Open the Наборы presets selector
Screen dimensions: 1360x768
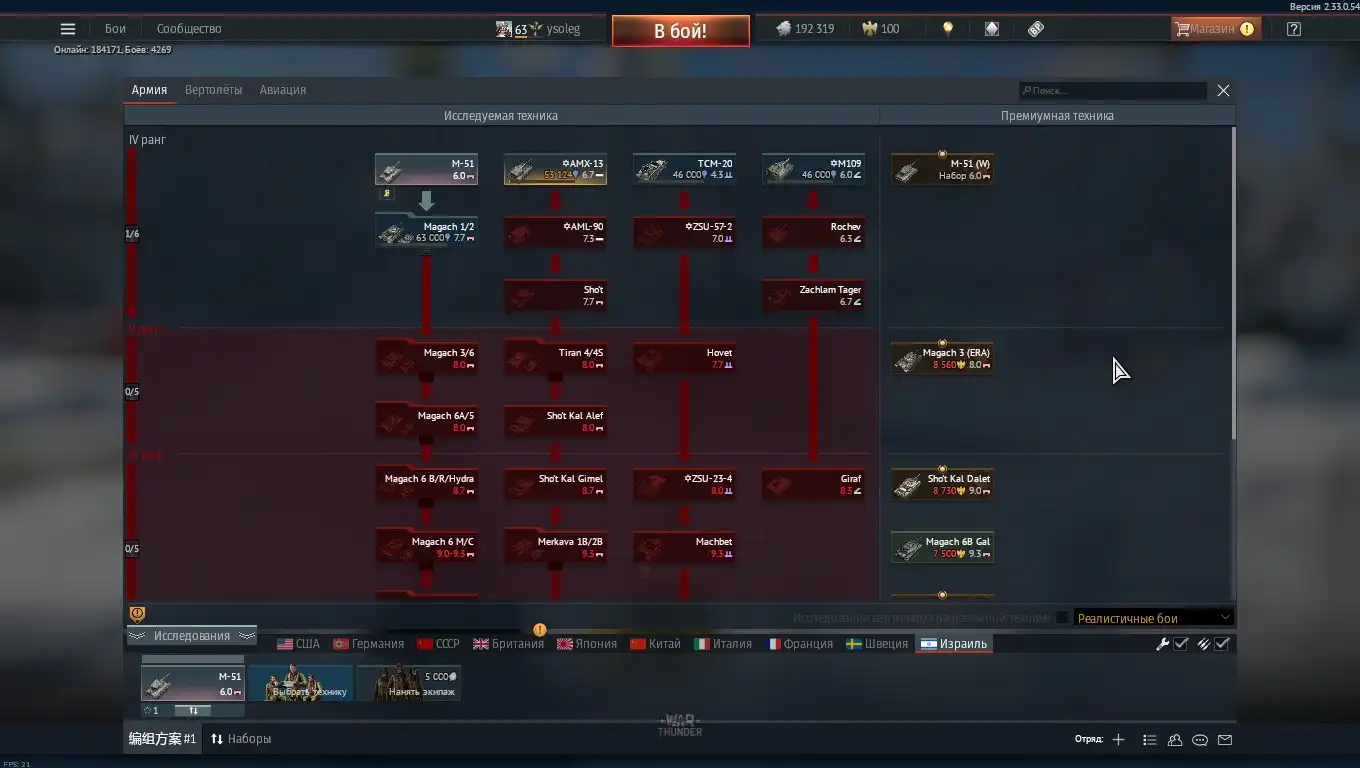coord(241,739)
